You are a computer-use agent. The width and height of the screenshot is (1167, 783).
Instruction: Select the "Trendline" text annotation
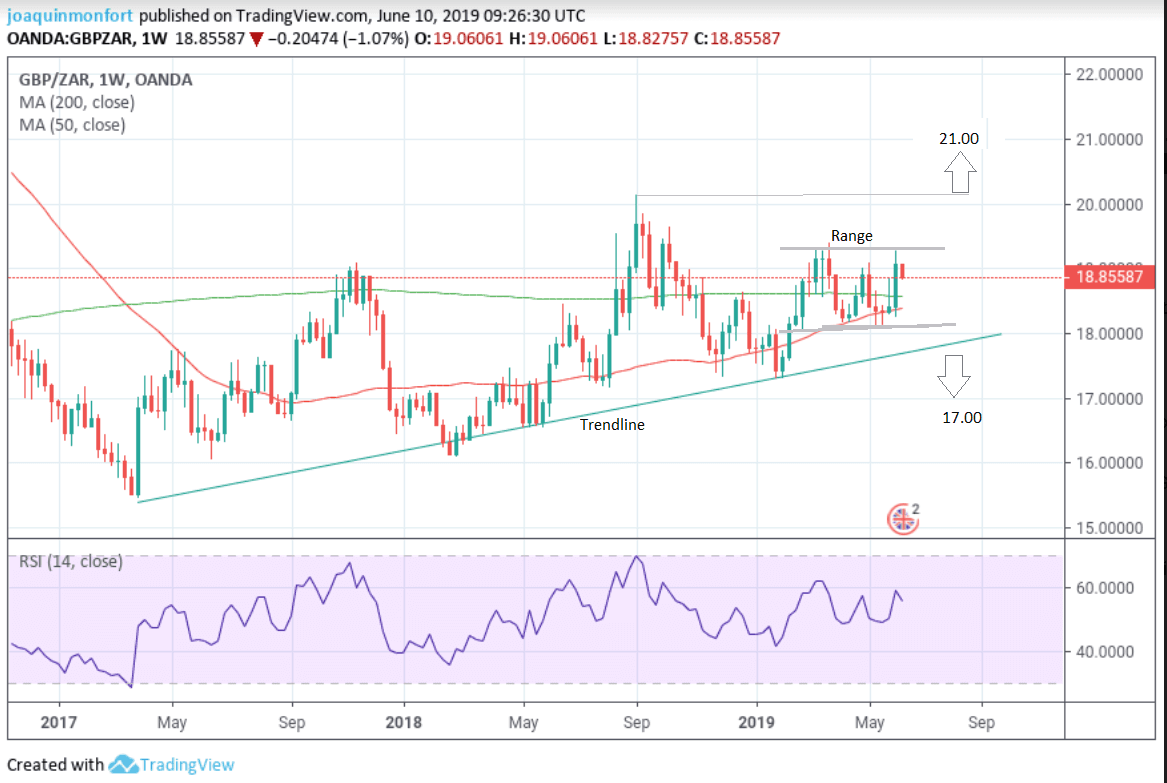point(612,424)
